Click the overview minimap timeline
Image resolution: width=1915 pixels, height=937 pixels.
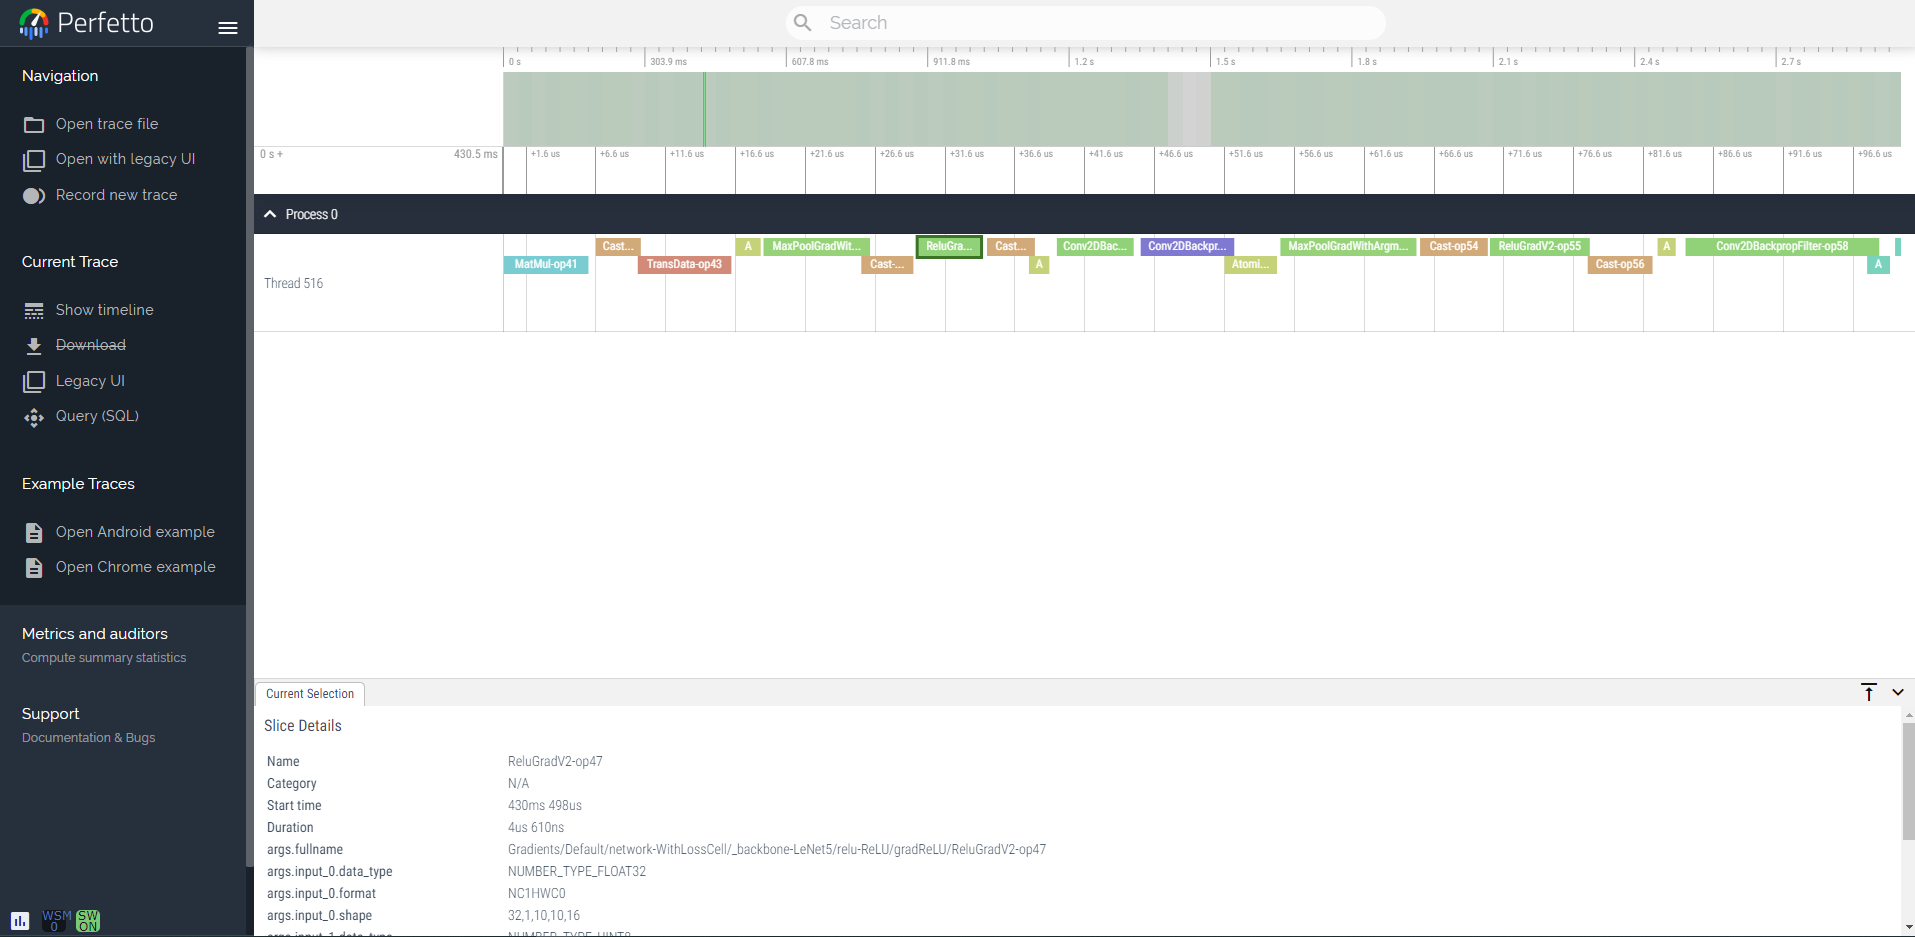(1202, 109)
